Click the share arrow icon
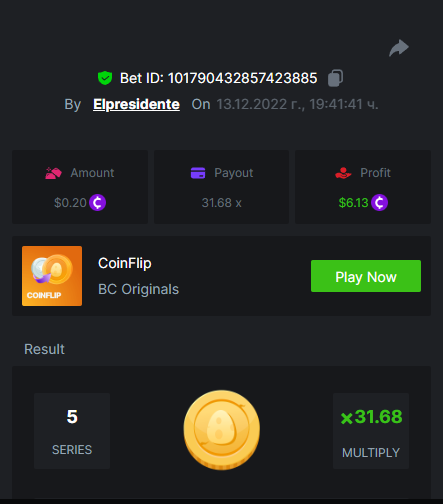443x504 pixels. pos(399,48)
